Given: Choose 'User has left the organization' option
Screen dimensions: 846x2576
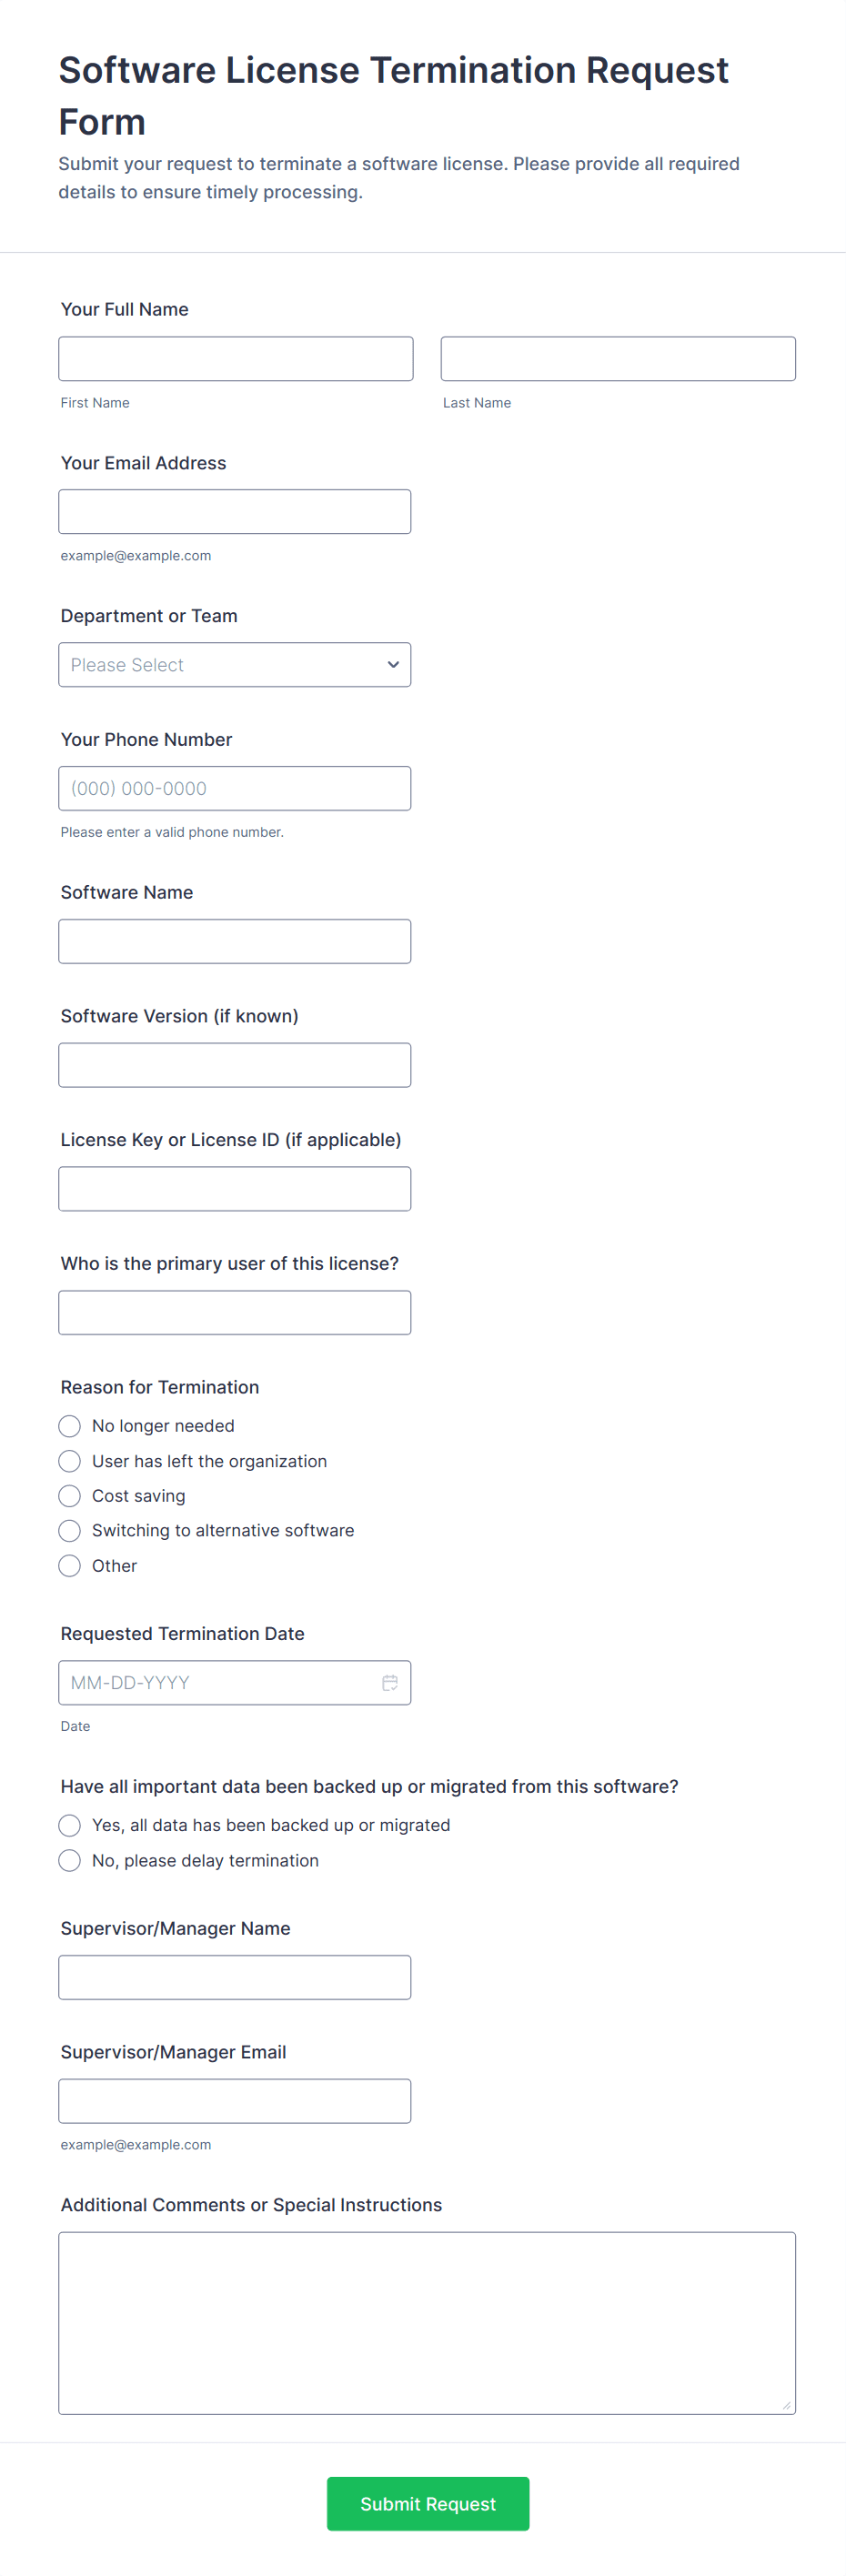Looking at the screenshot, I should [70, 1461].
